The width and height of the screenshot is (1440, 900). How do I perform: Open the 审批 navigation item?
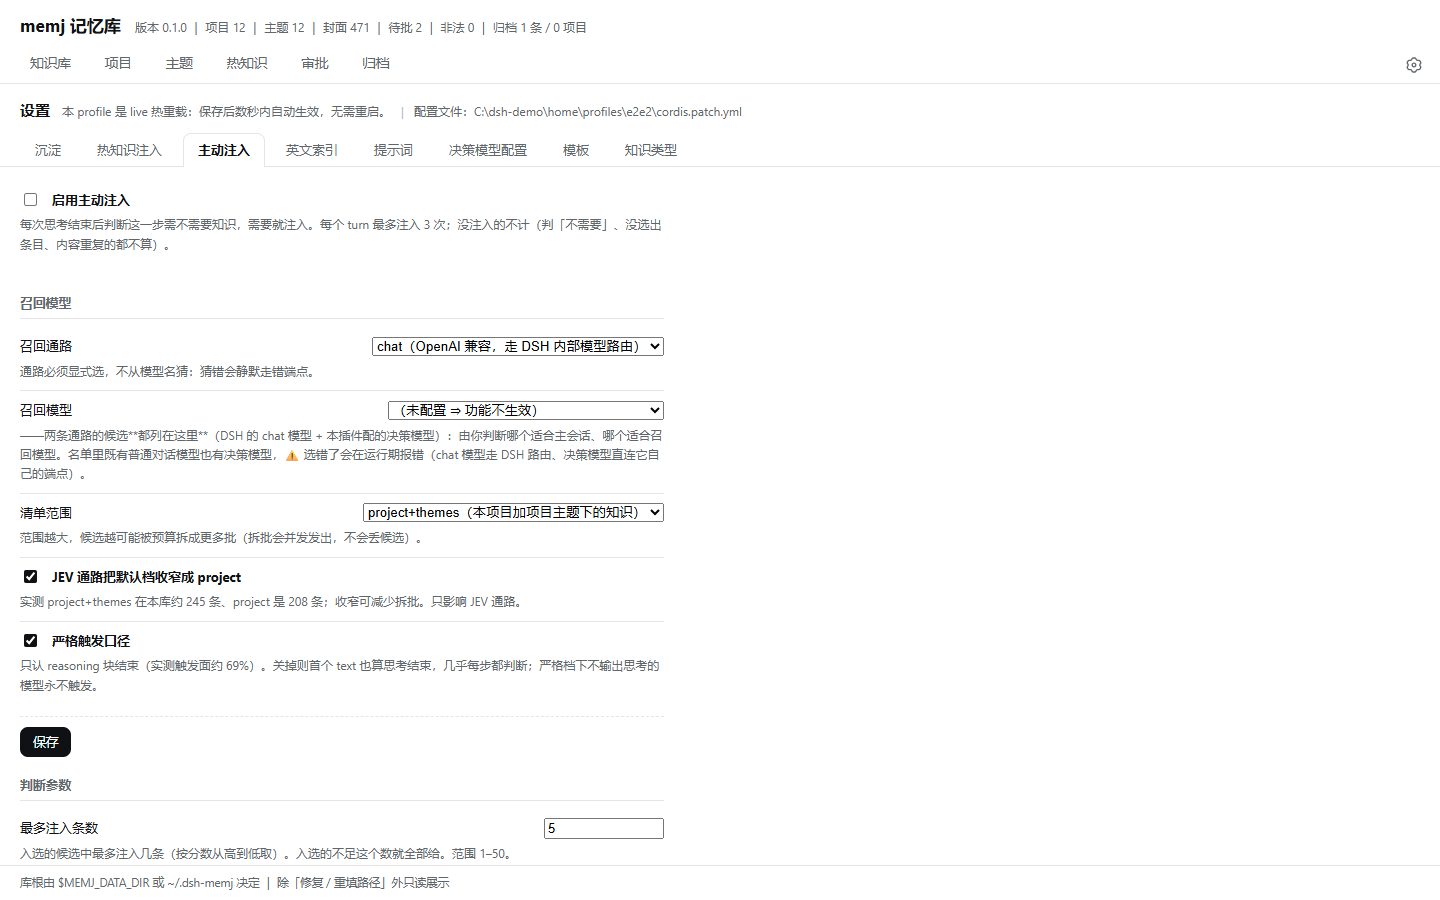click(315, 63)
